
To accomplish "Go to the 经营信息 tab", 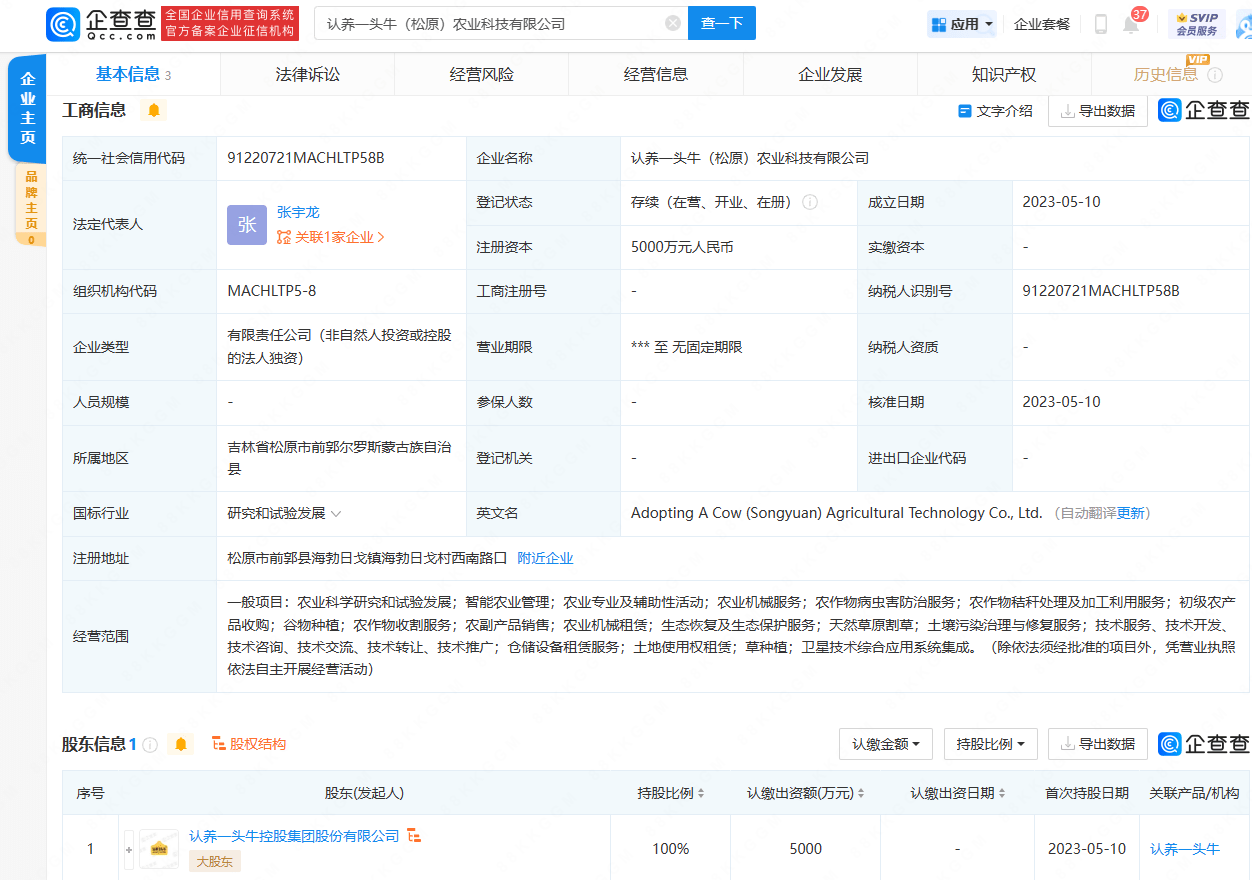I will [655, 74].
